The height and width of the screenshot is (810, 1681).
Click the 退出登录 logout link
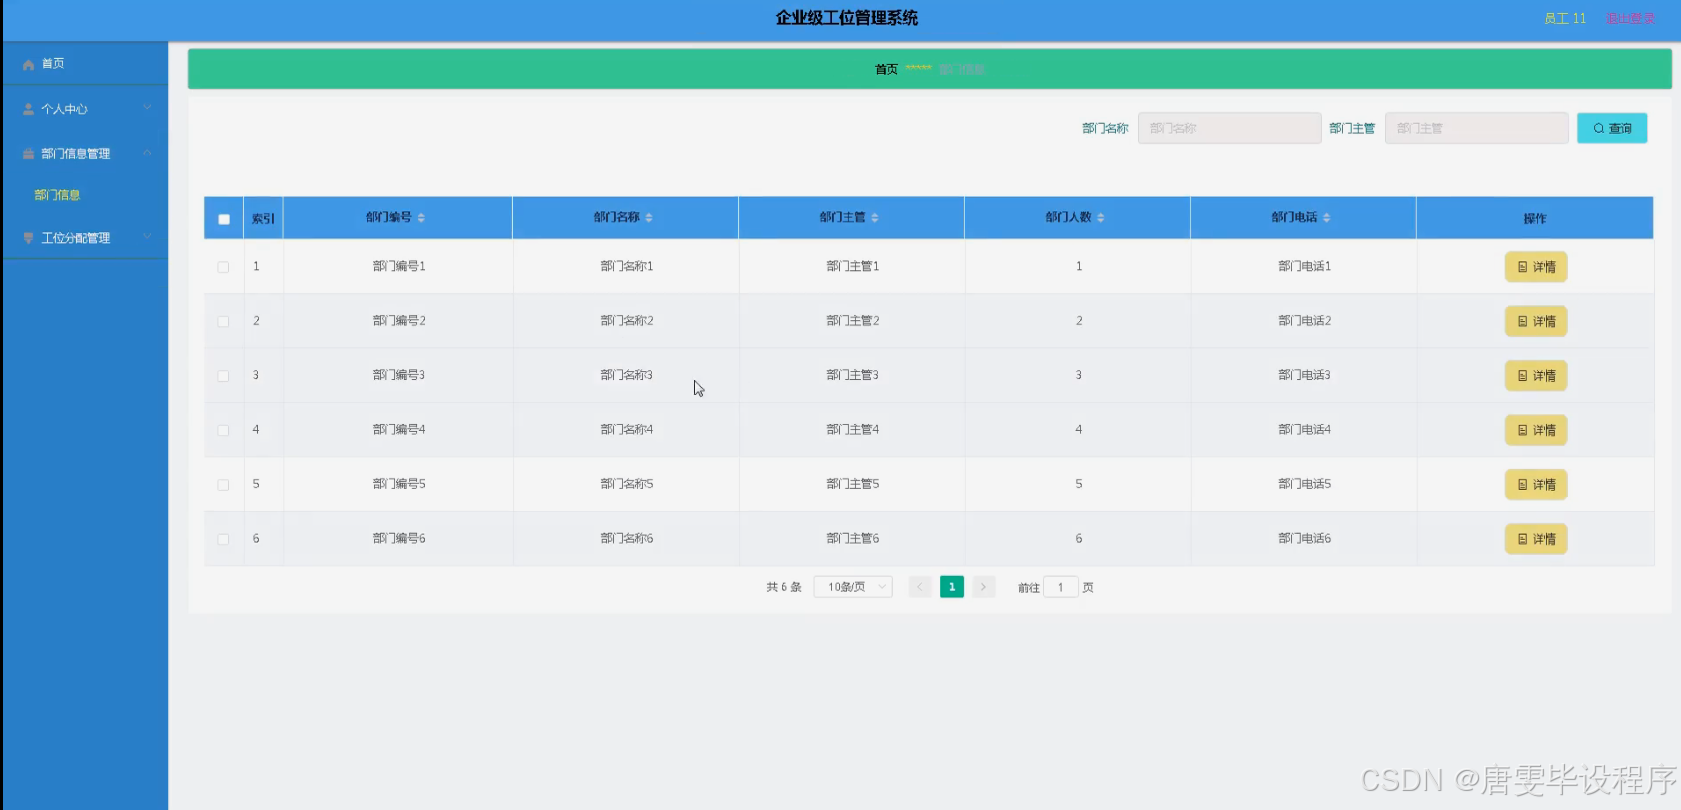pos(1630,19)
